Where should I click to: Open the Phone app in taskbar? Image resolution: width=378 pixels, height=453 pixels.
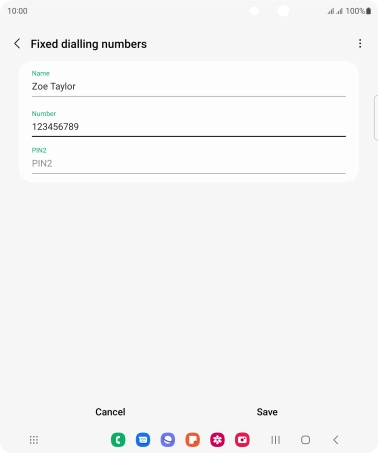[118, 440]
